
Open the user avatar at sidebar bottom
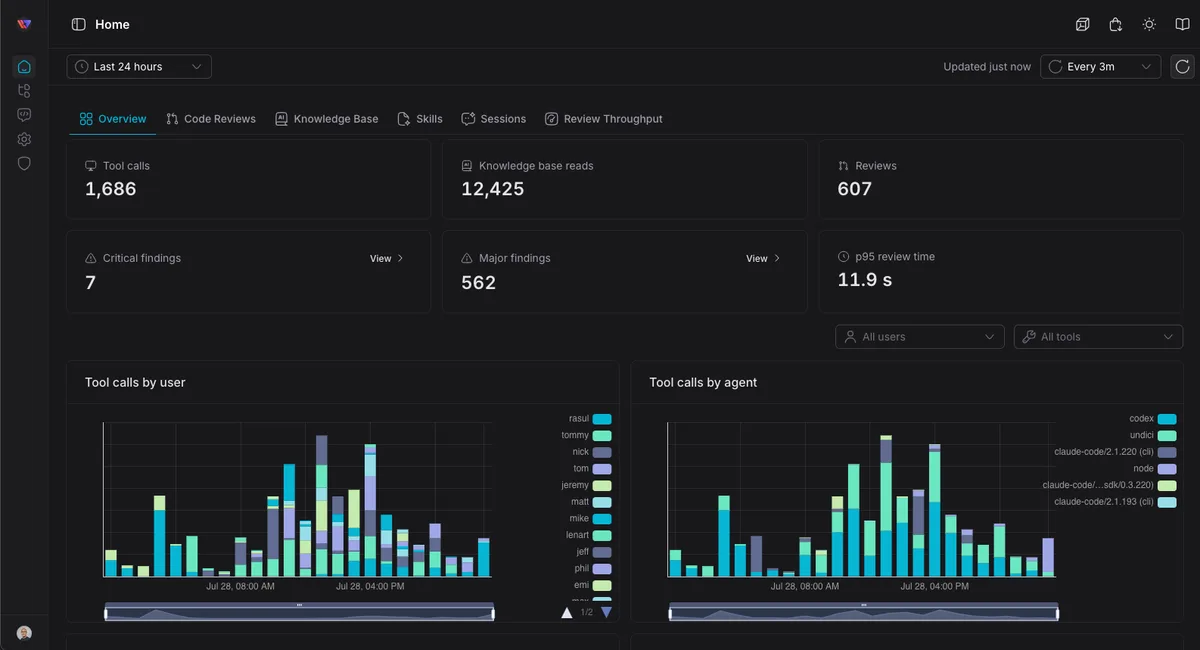[x=24, y=633]
